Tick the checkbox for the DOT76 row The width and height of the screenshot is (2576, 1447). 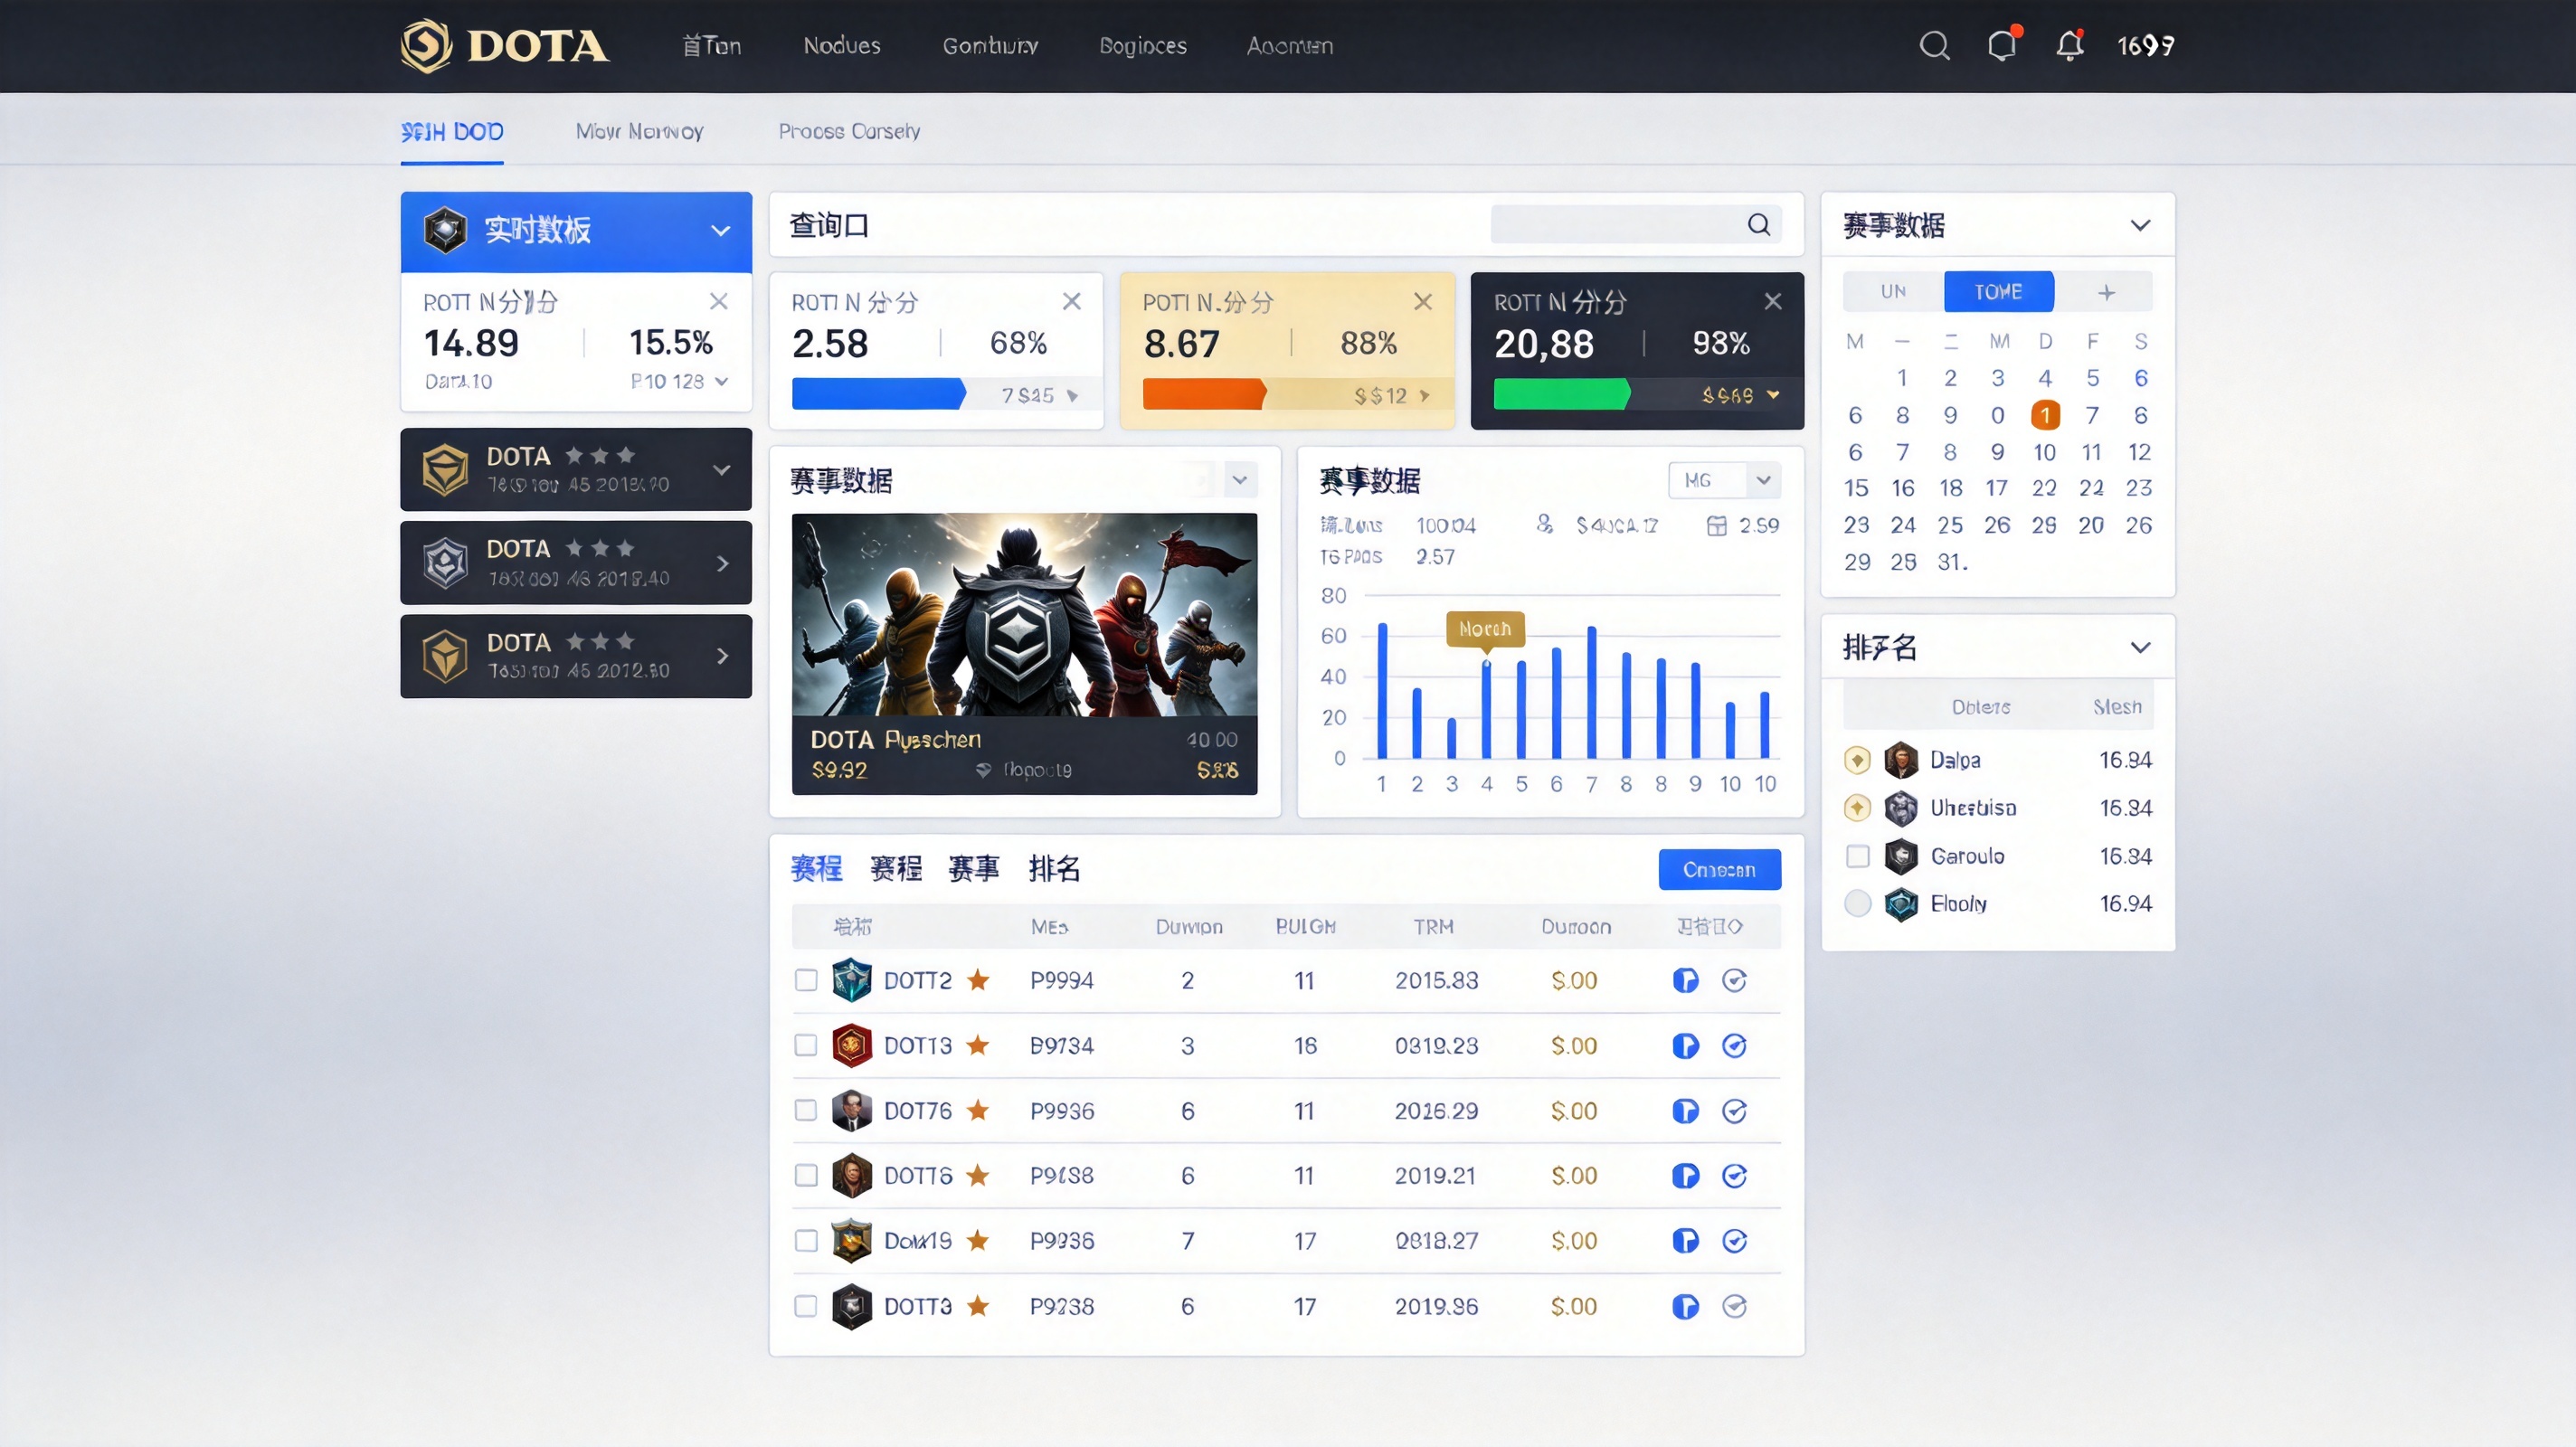(x=806, y=1110)
